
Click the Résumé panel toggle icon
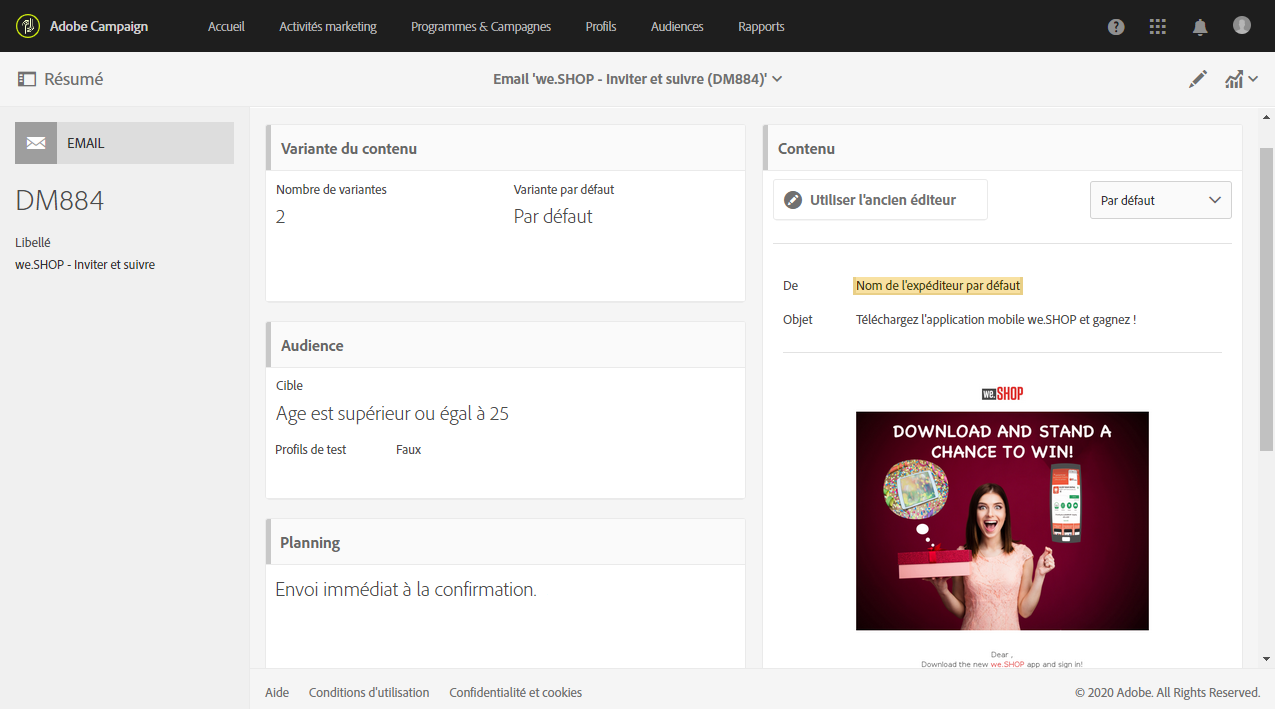[27, 79]
